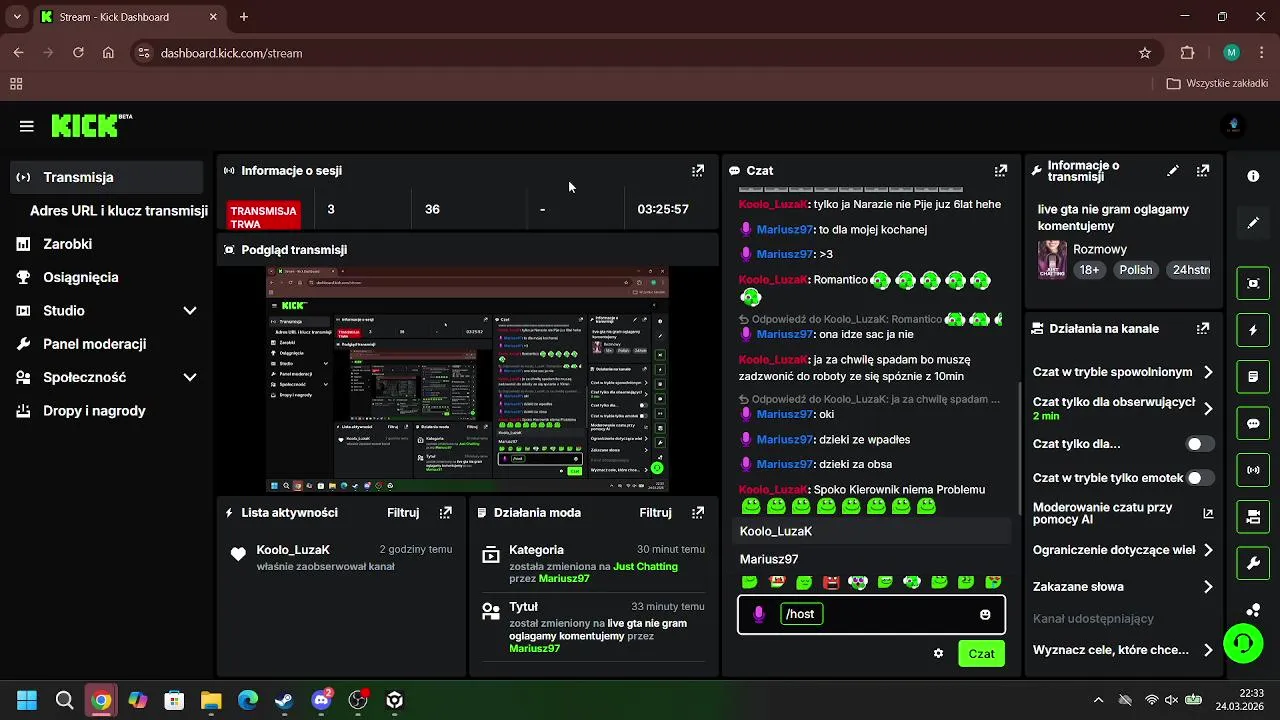The width and height of the screenshot is (1280, 720).
Task: Click Filtruj in the Lista aktywności panel
Action: (x=403, y=513)
